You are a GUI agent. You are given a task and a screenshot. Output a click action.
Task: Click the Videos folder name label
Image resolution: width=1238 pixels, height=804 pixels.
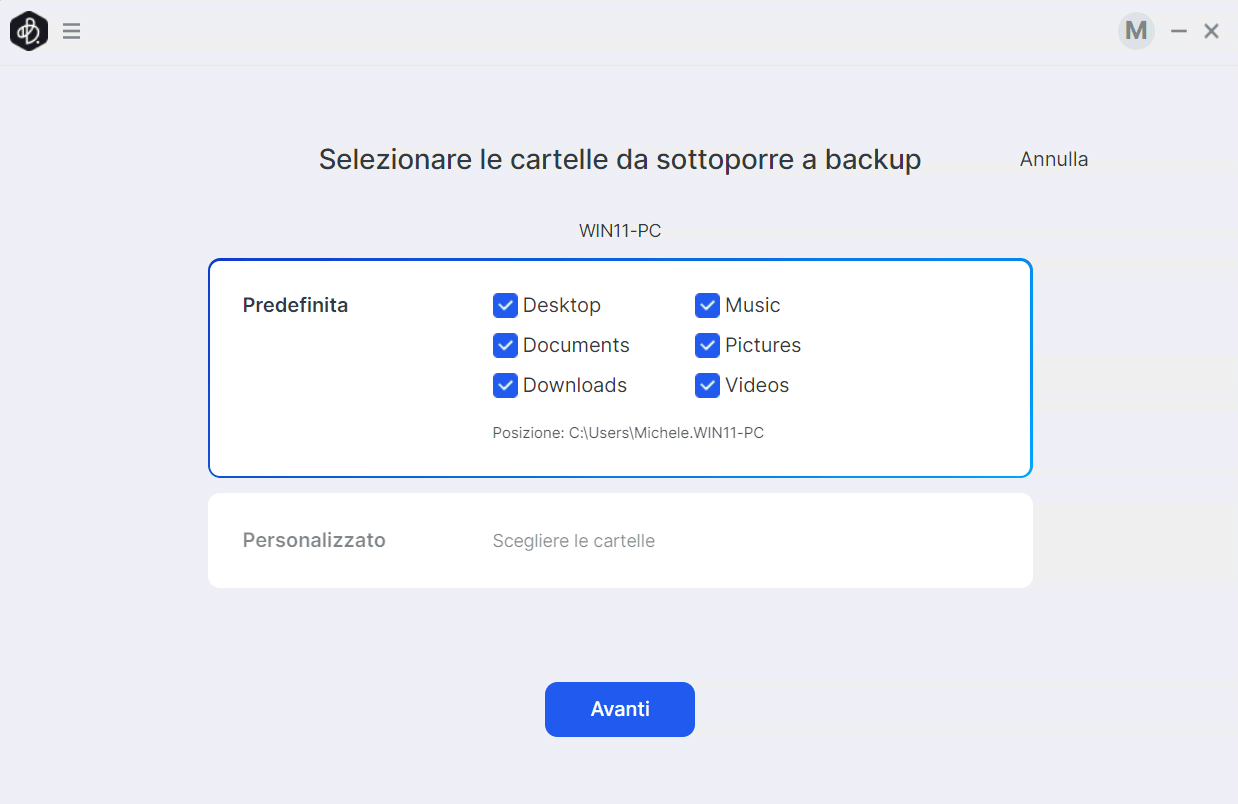point(757,385)
